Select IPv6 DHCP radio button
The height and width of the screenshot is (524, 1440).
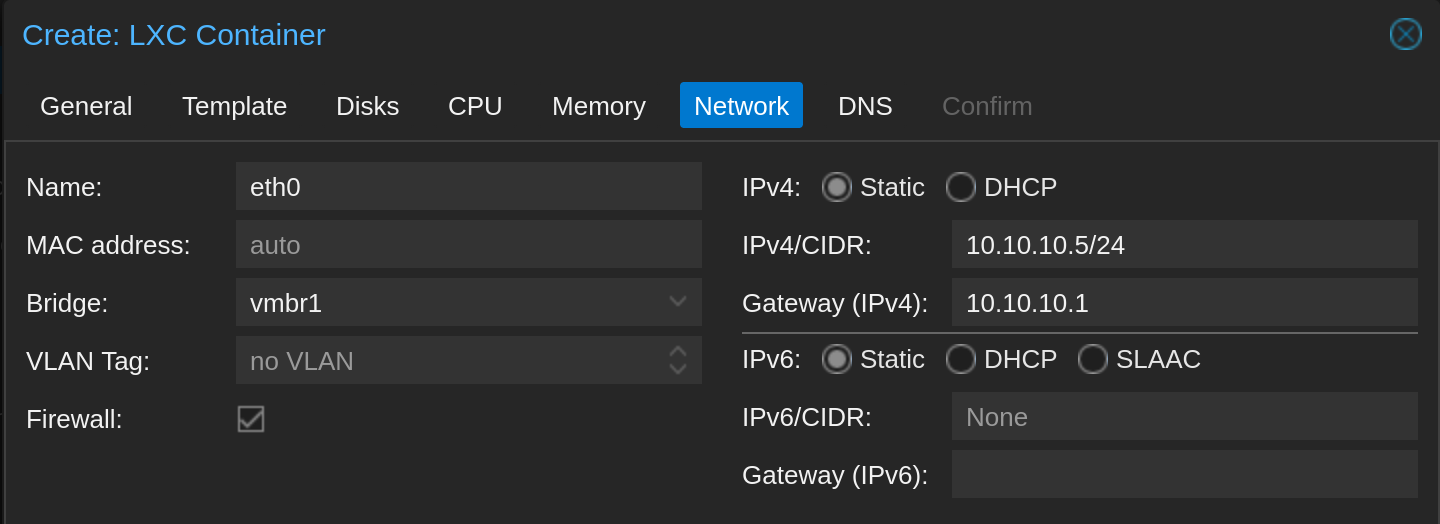[x=961, y=359]
